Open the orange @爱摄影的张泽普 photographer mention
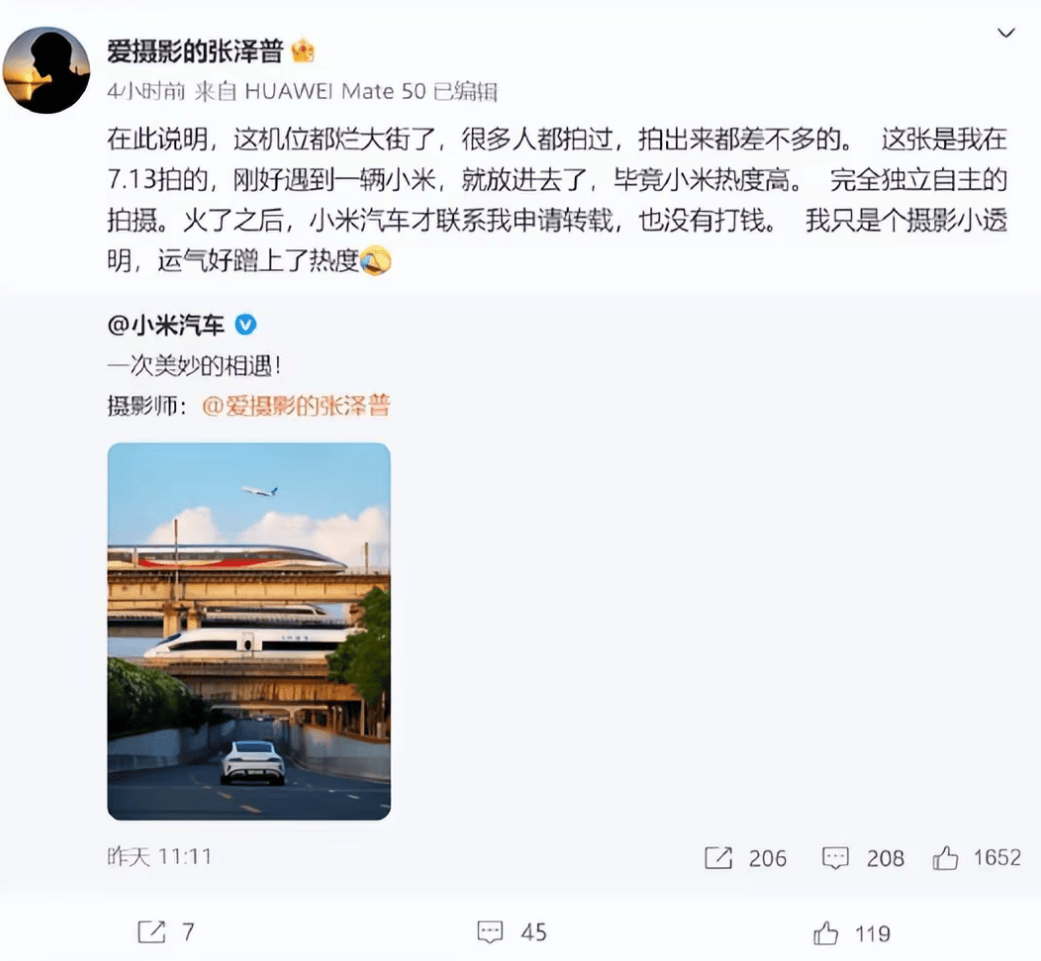This screenshot has height=961, width=1041. coord(296,406)
